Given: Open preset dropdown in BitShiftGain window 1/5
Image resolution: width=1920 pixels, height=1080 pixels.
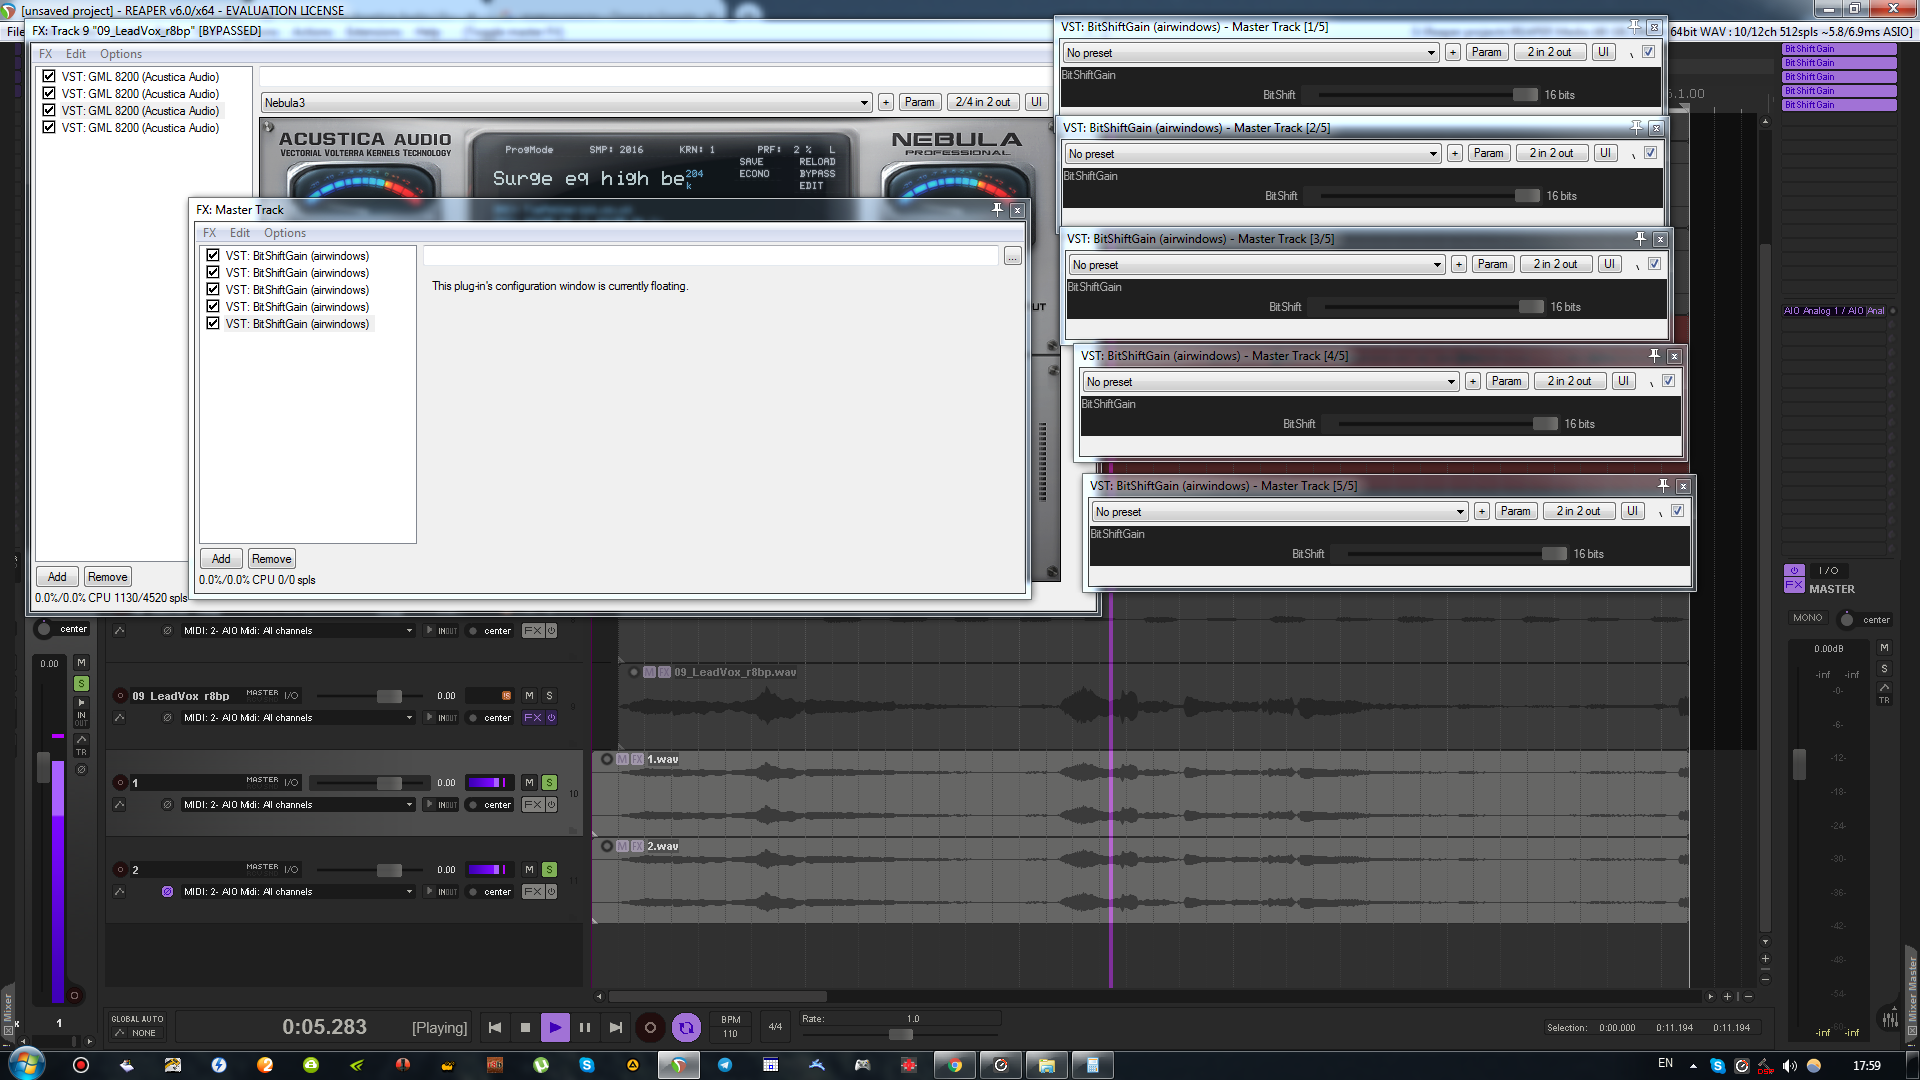Looking at the screenshot, I should [x=1250, y=53].
